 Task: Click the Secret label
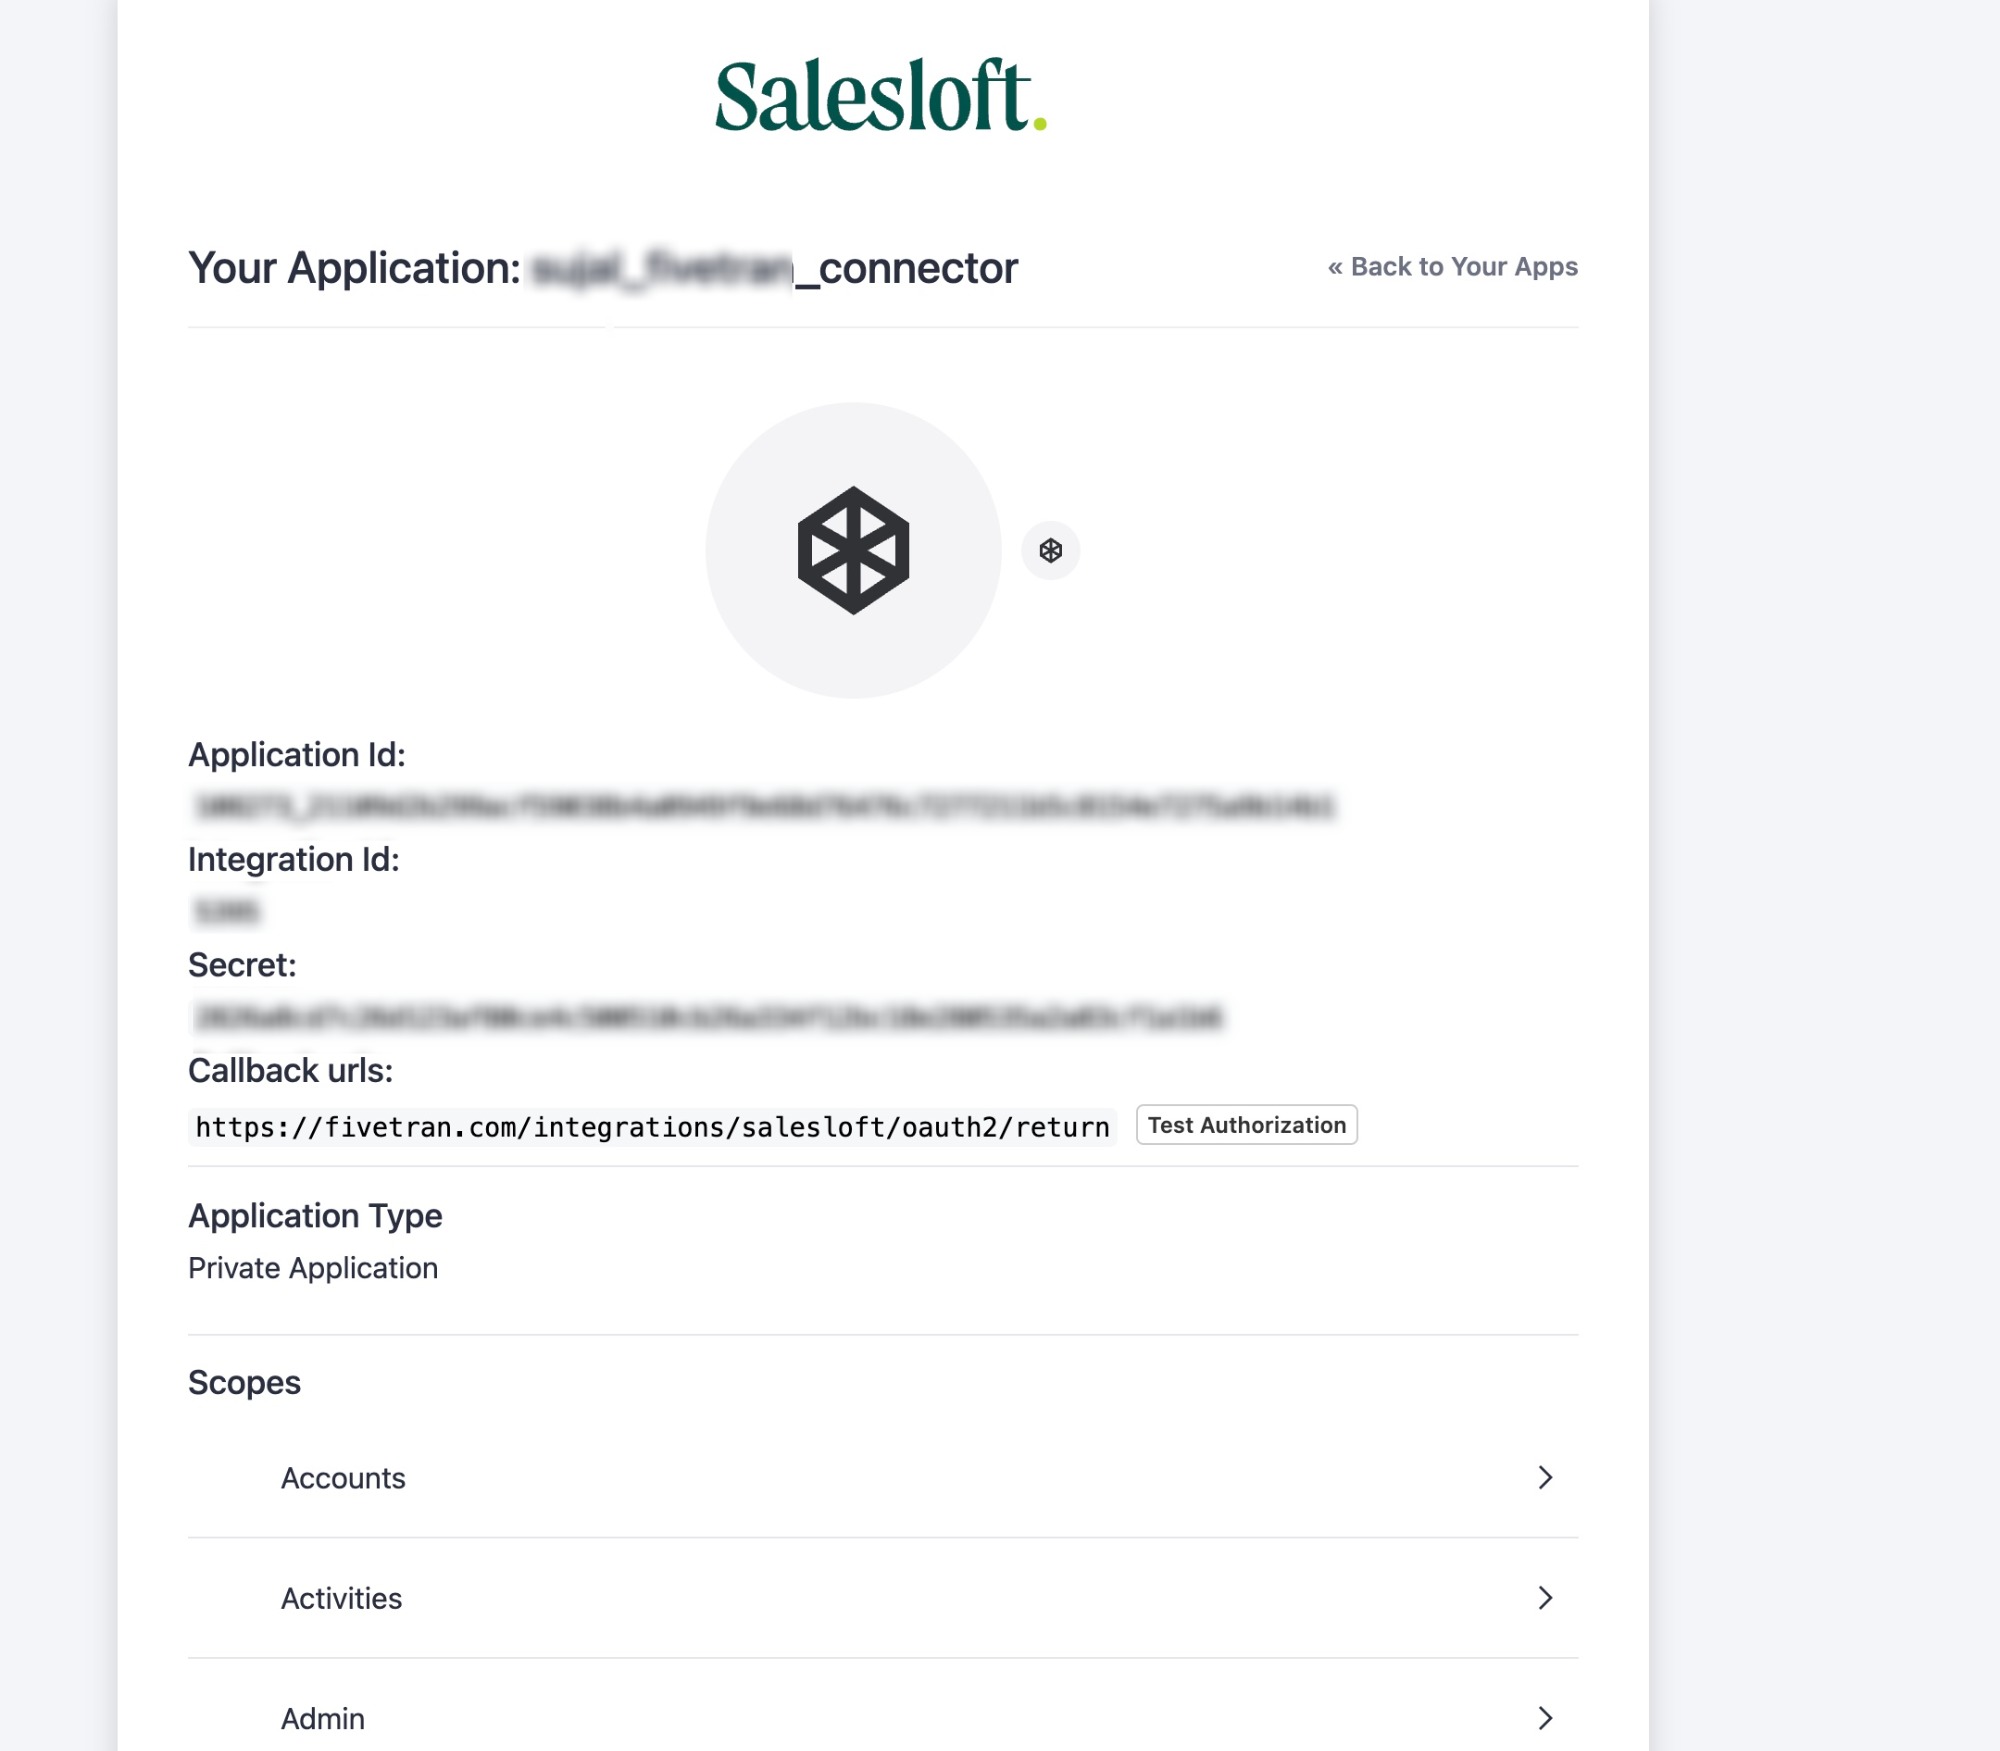[242, 965]
